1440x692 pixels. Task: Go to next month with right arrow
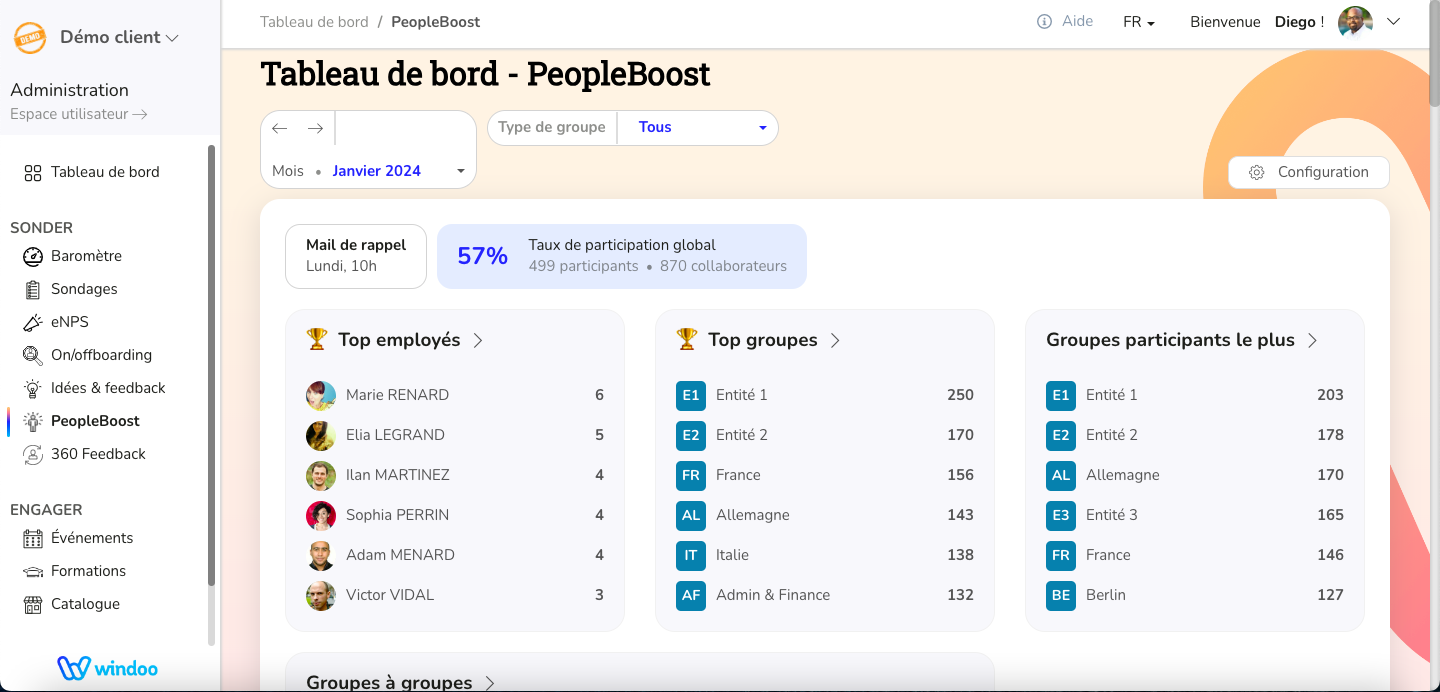[x=315, y=128]
